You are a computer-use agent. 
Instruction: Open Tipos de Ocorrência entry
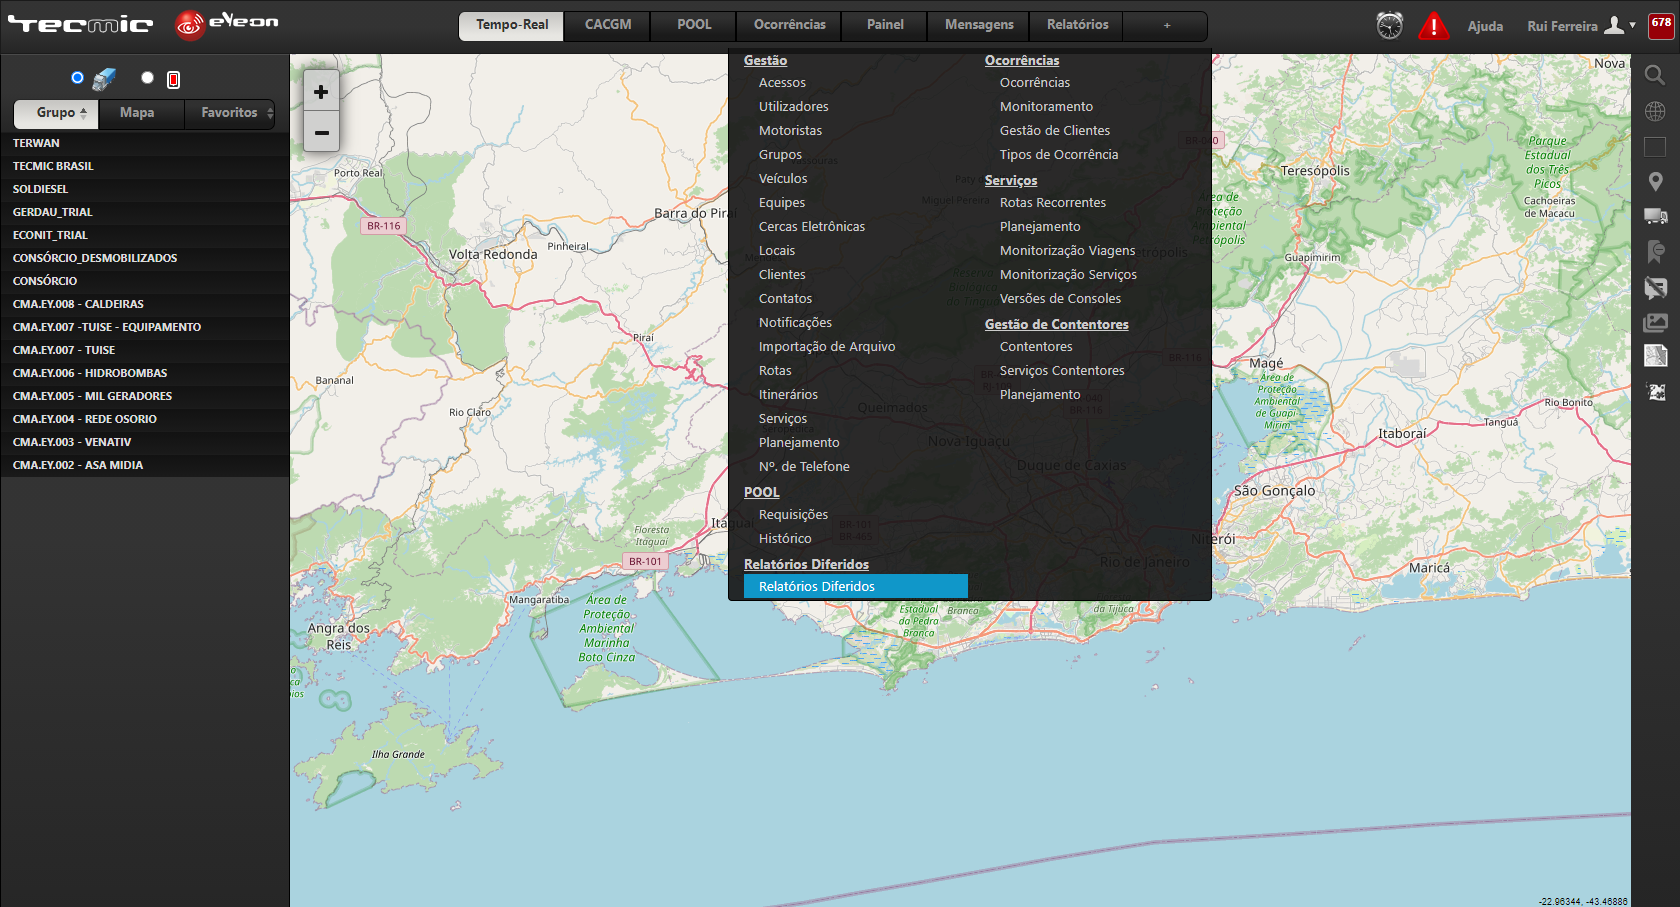point(1059,155)
